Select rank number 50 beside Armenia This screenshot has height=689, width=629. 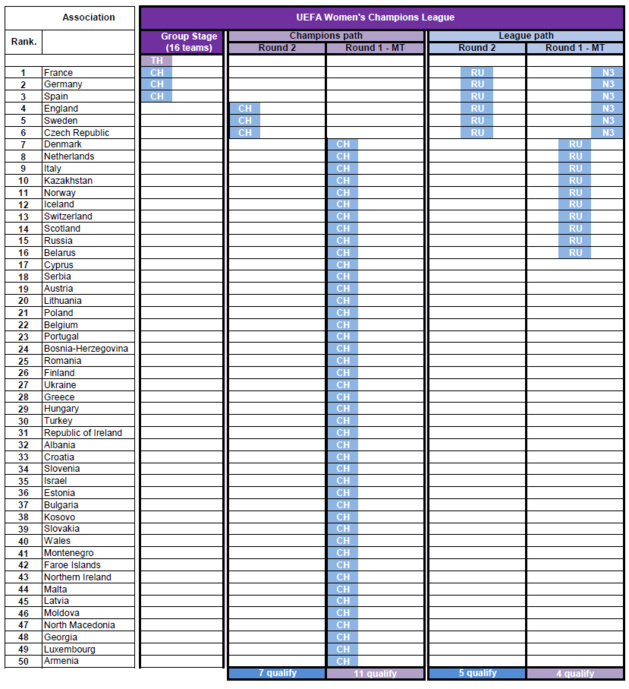point(23,661)
